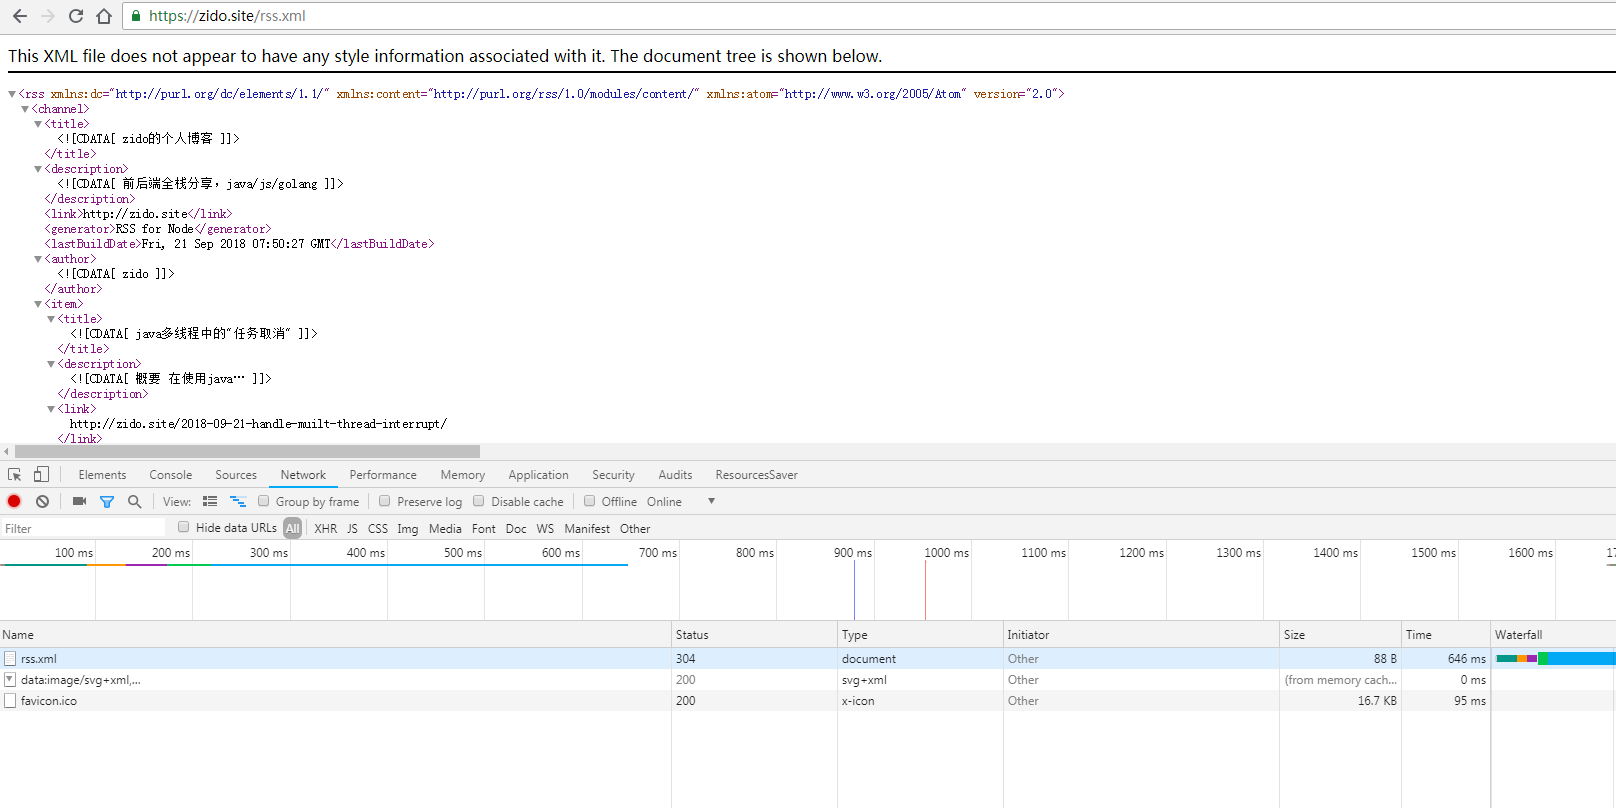The height and width of the screenshot is (808, 1616).
Task: Tick the Hide data URLs checkbox
Action: click(183, 527)
